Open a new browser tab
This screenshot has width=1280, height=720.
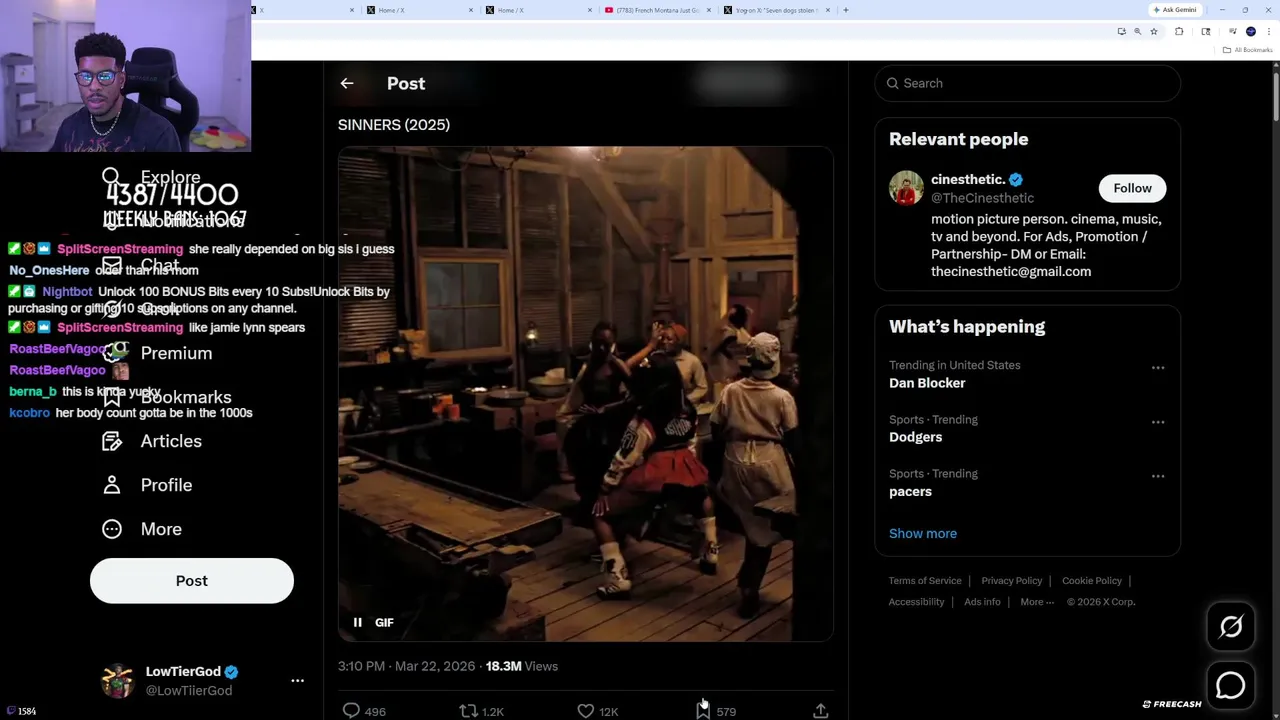pyautogui.click(x=846, y=10)
